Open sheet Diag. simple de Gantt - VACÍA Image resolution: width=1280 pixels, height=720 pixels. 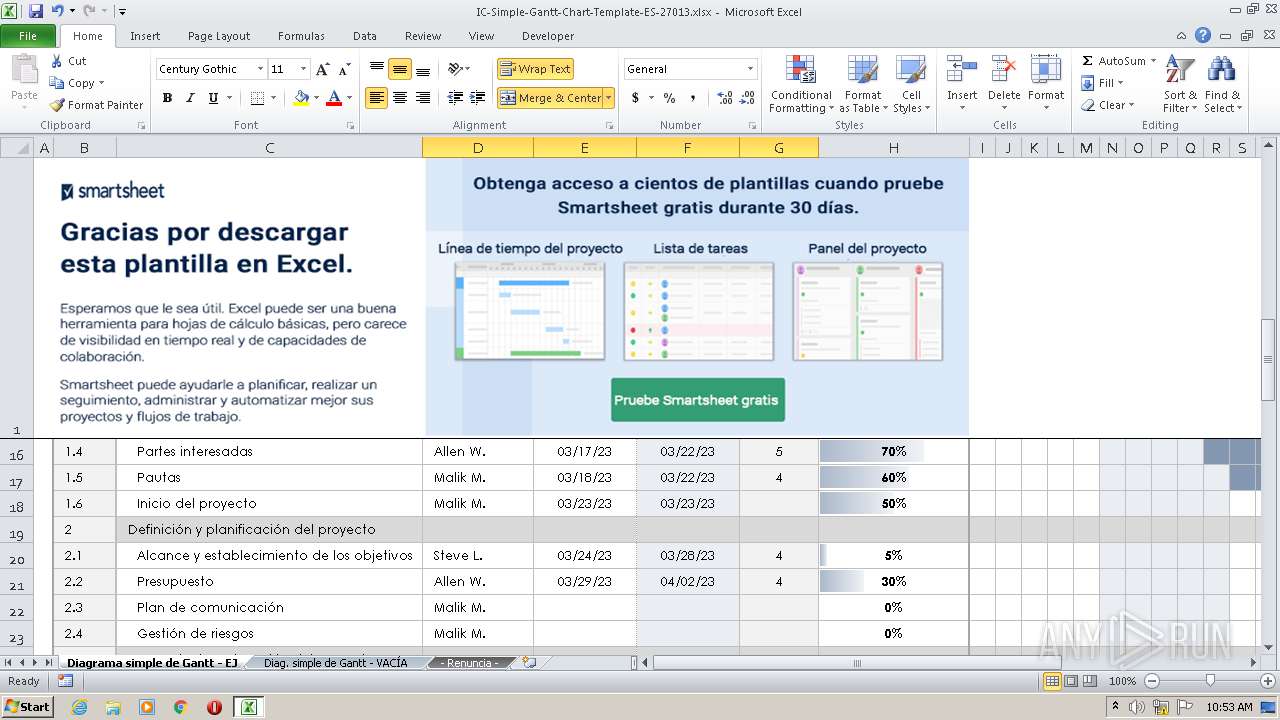pos(335,663)
